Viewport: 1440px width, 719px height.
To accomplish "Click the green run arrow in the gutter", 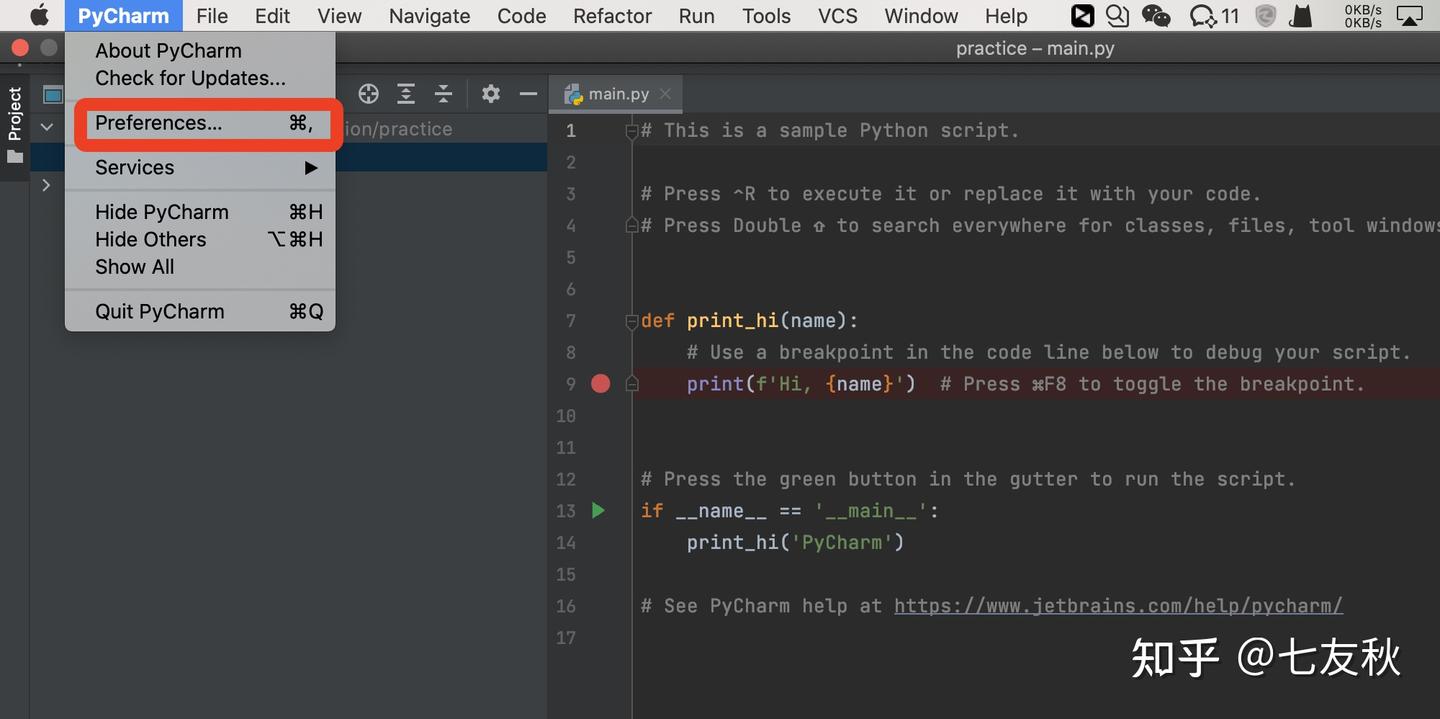I will coord(598,511).
